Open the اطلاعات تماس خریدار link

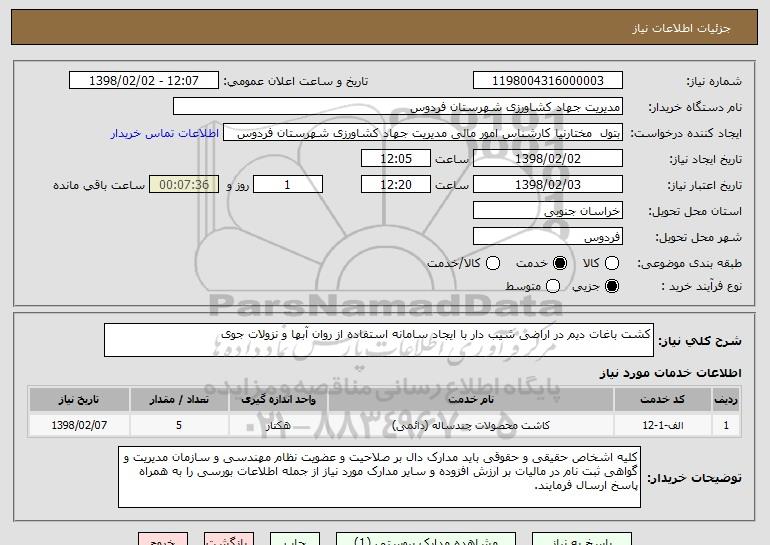tap(165, 133)
